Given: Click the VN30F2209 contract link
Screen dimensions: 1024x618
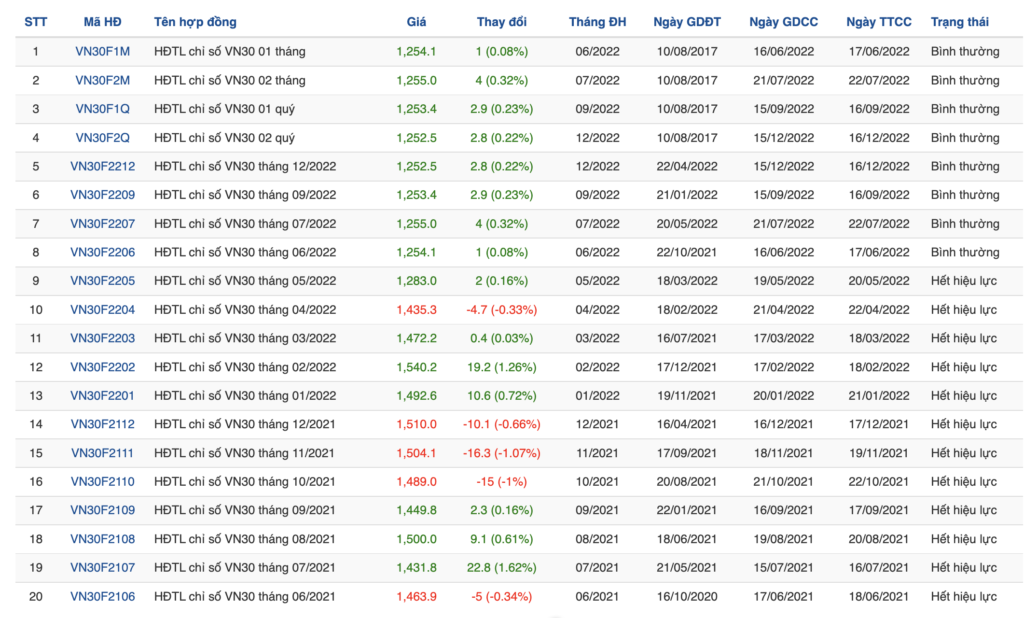Looking at the screenshot, I should (x=102, y=195).
